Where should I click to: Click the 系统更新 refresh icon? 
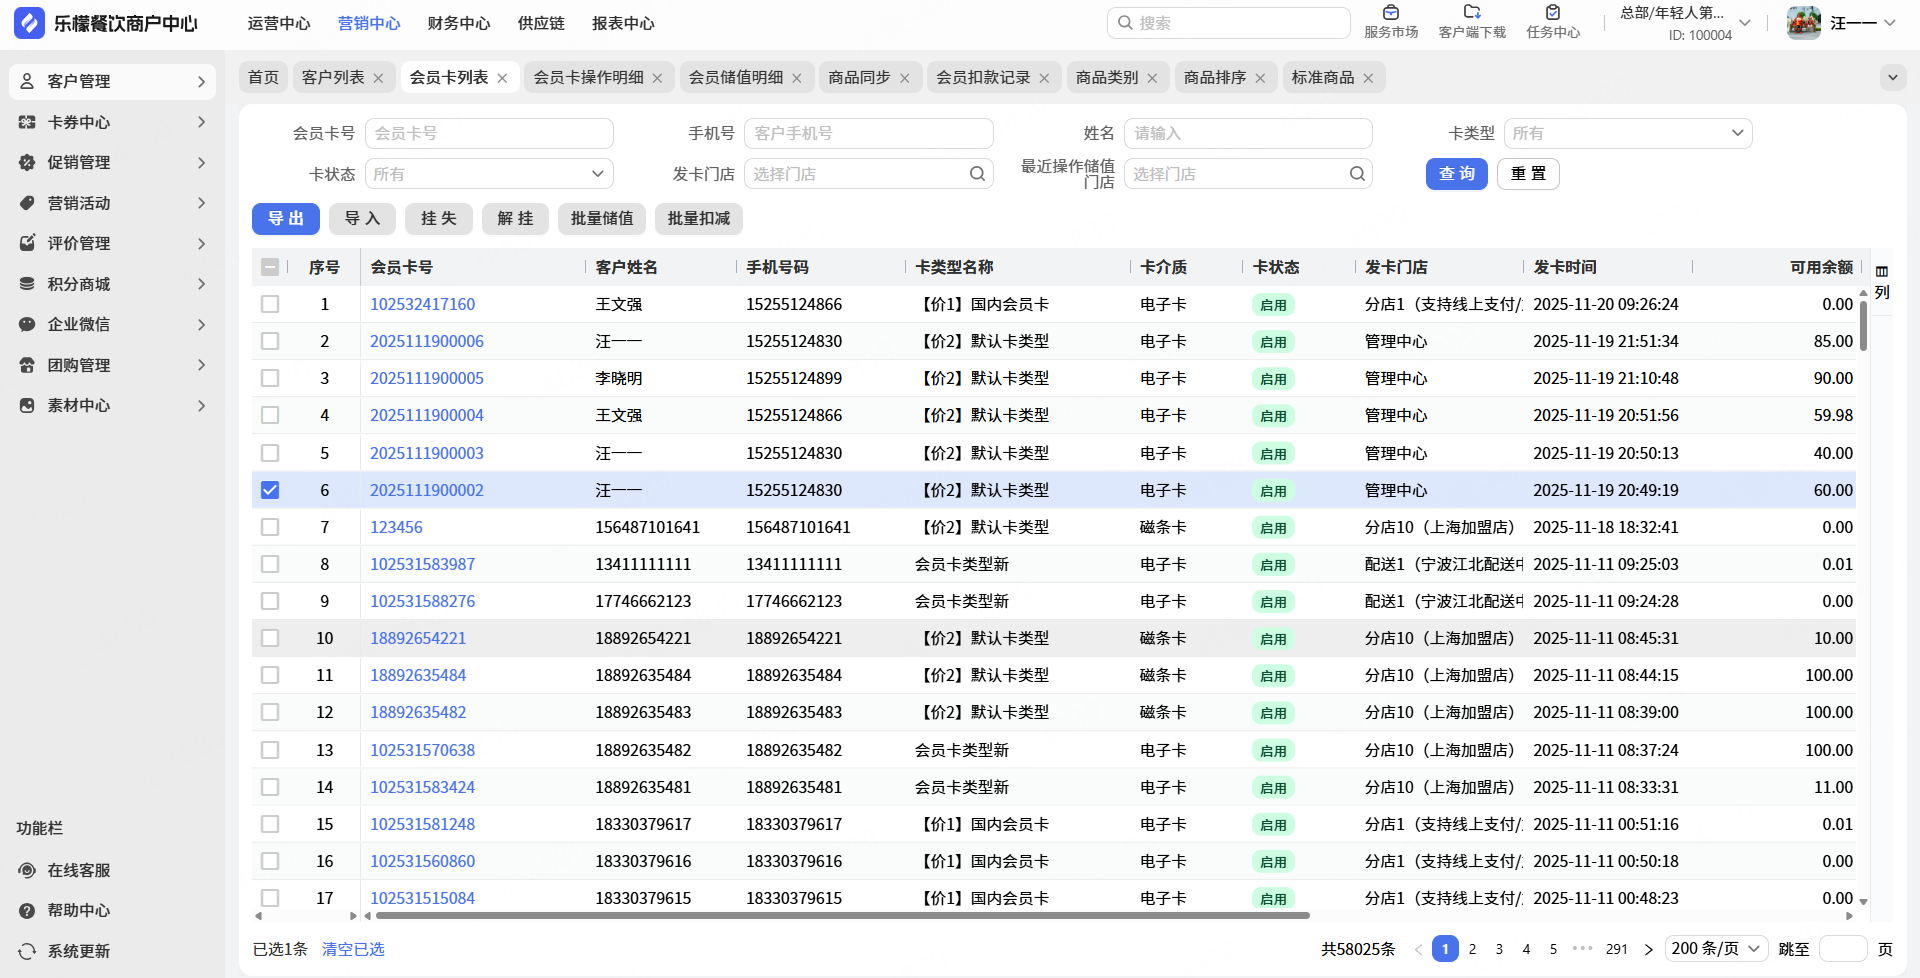[x=27, y=951]
